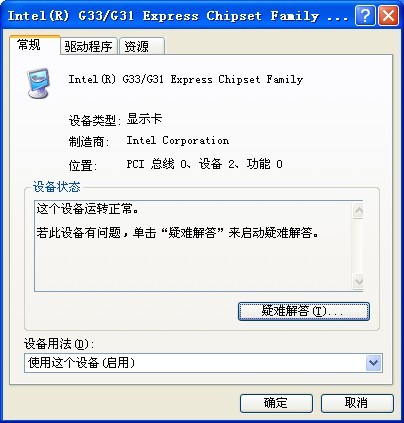Click the 疑难解答(T)... button

tap(304, 311)
